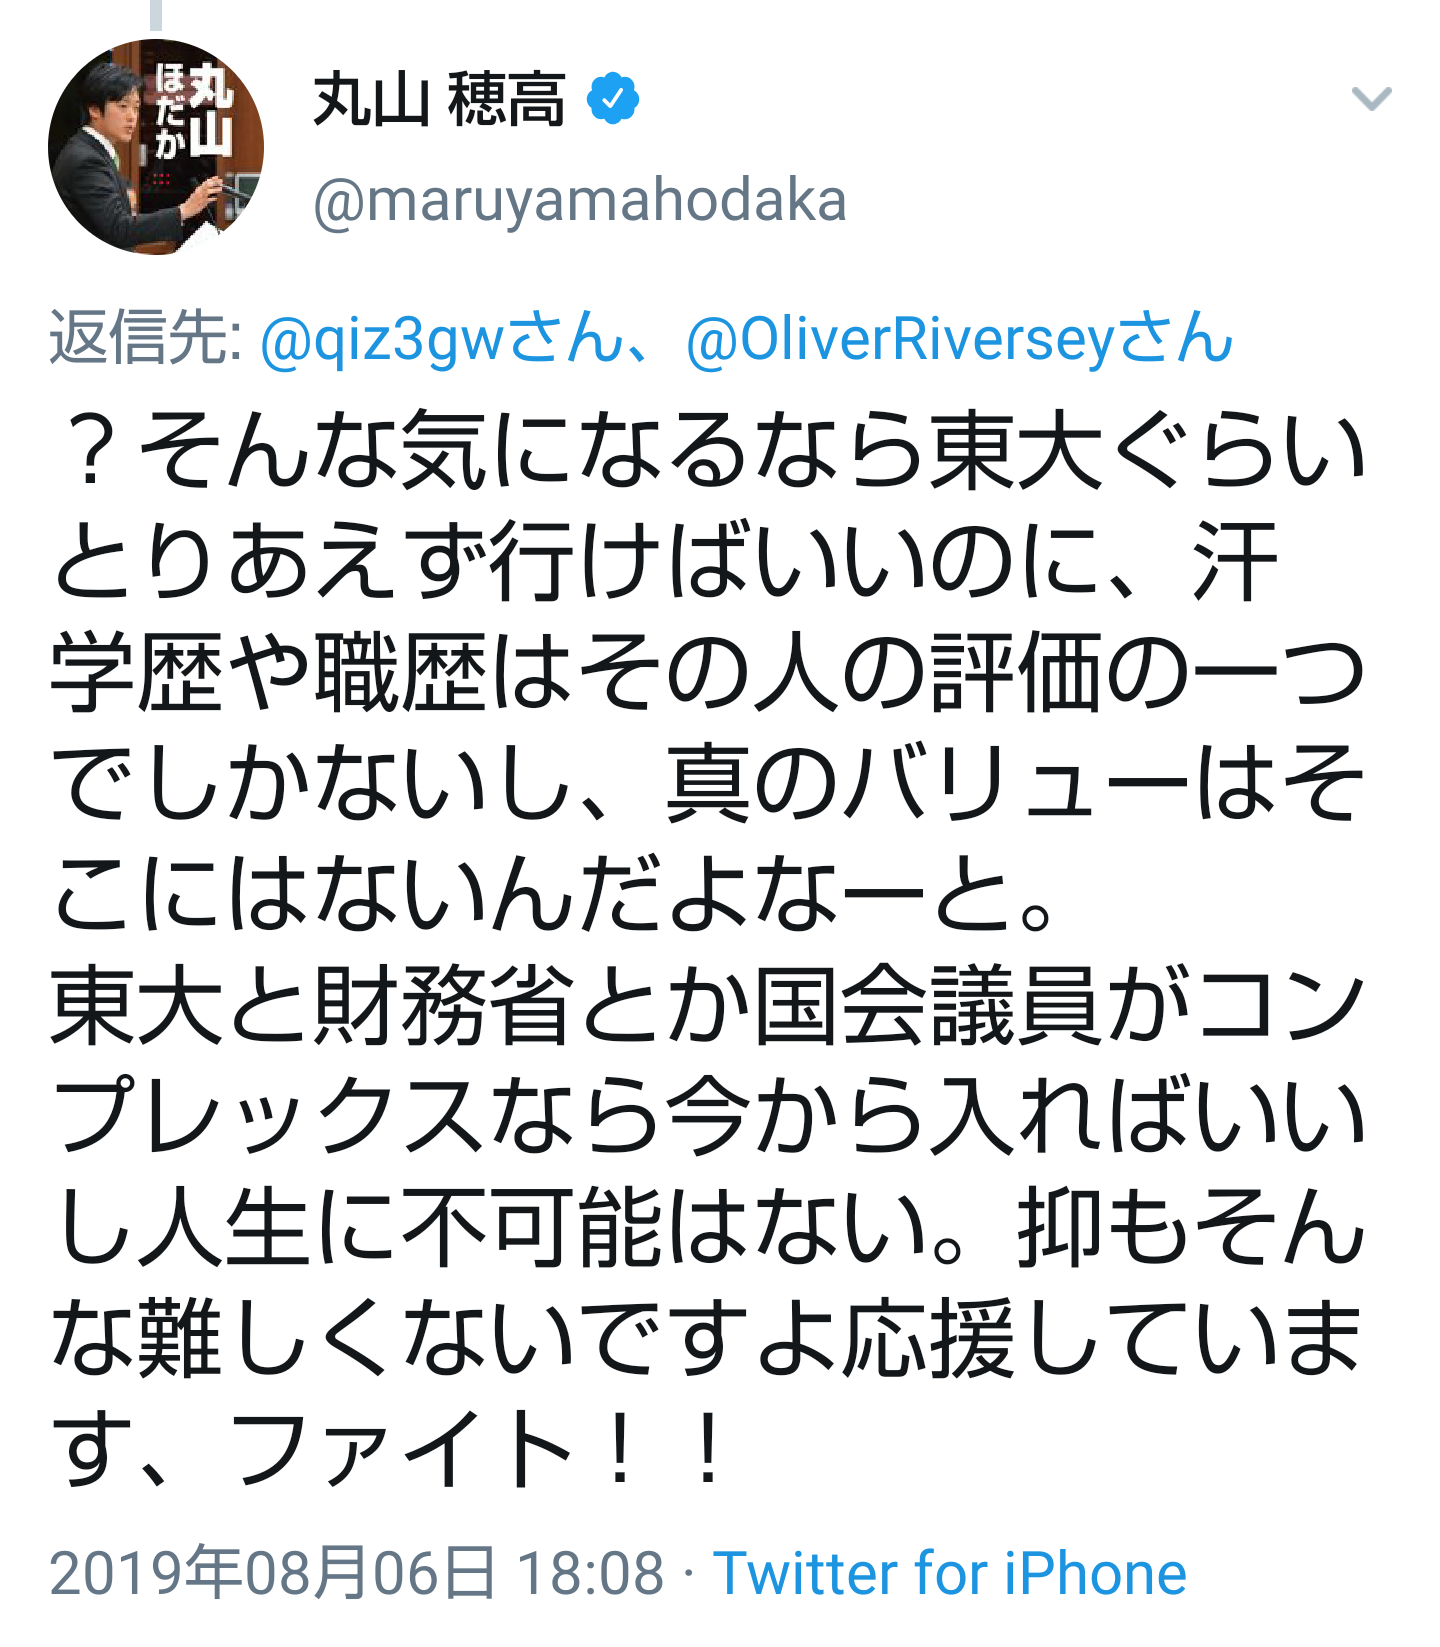This screenshot has height=1647, width=1440.
Task: Click the tweet line starting し人生に不可能
Action: click(x=708, y=1227)
